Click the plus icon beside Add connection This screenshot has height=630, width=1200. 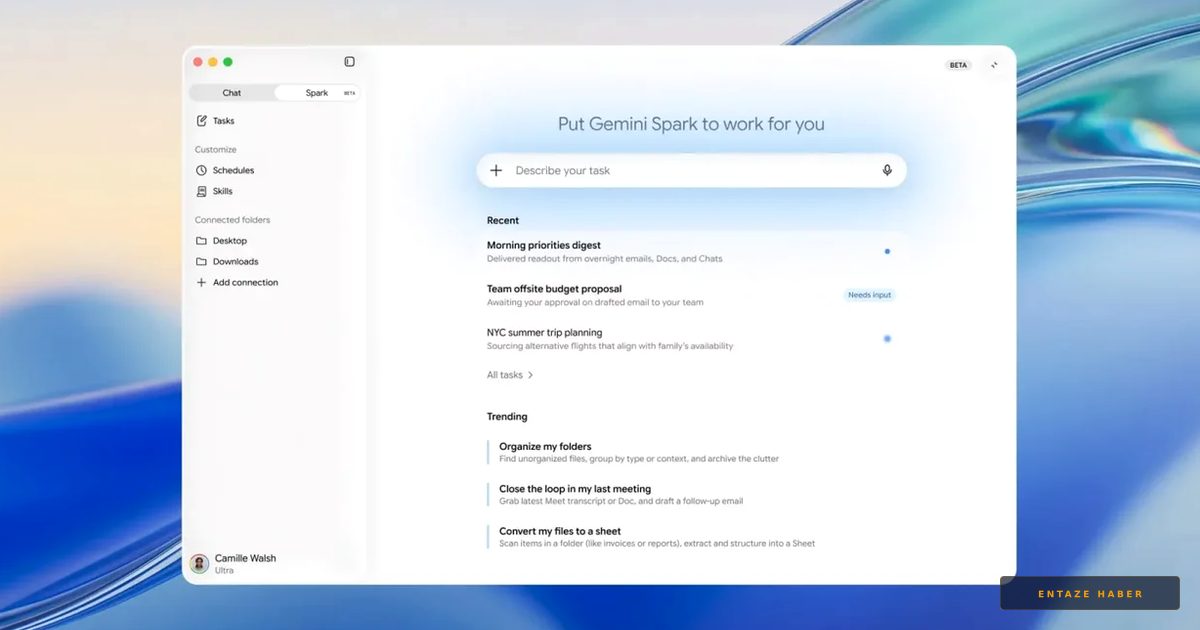click(201, 283)
